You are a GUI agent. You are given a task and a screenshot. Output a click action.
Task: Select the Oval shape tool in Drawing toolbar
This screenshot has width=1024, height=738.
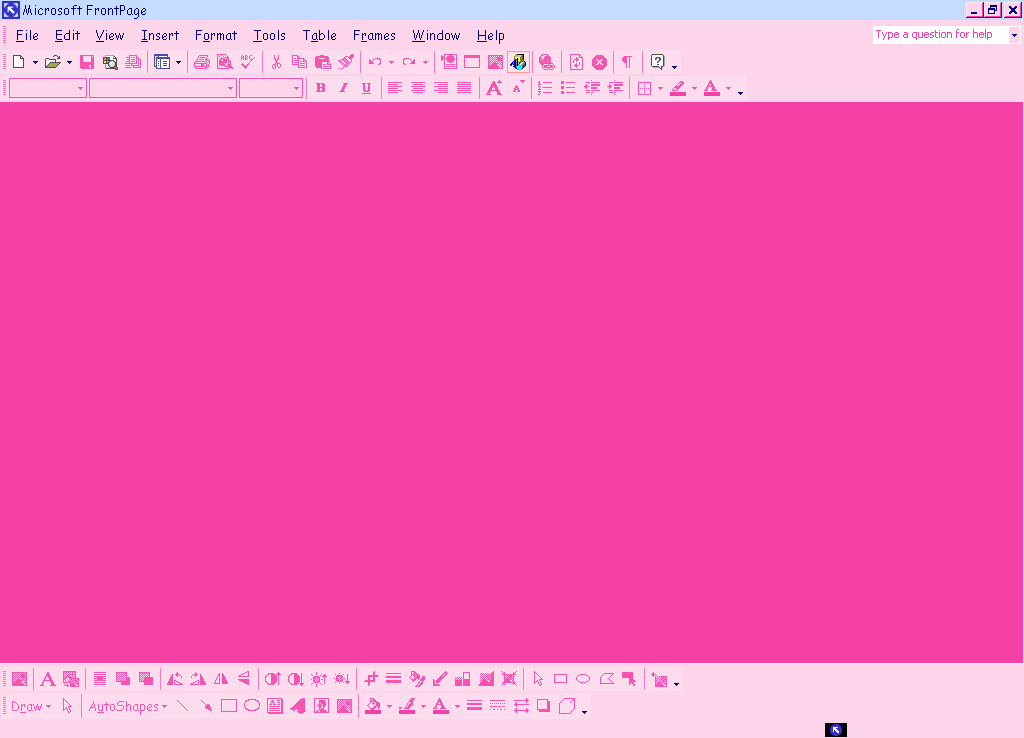252,706
